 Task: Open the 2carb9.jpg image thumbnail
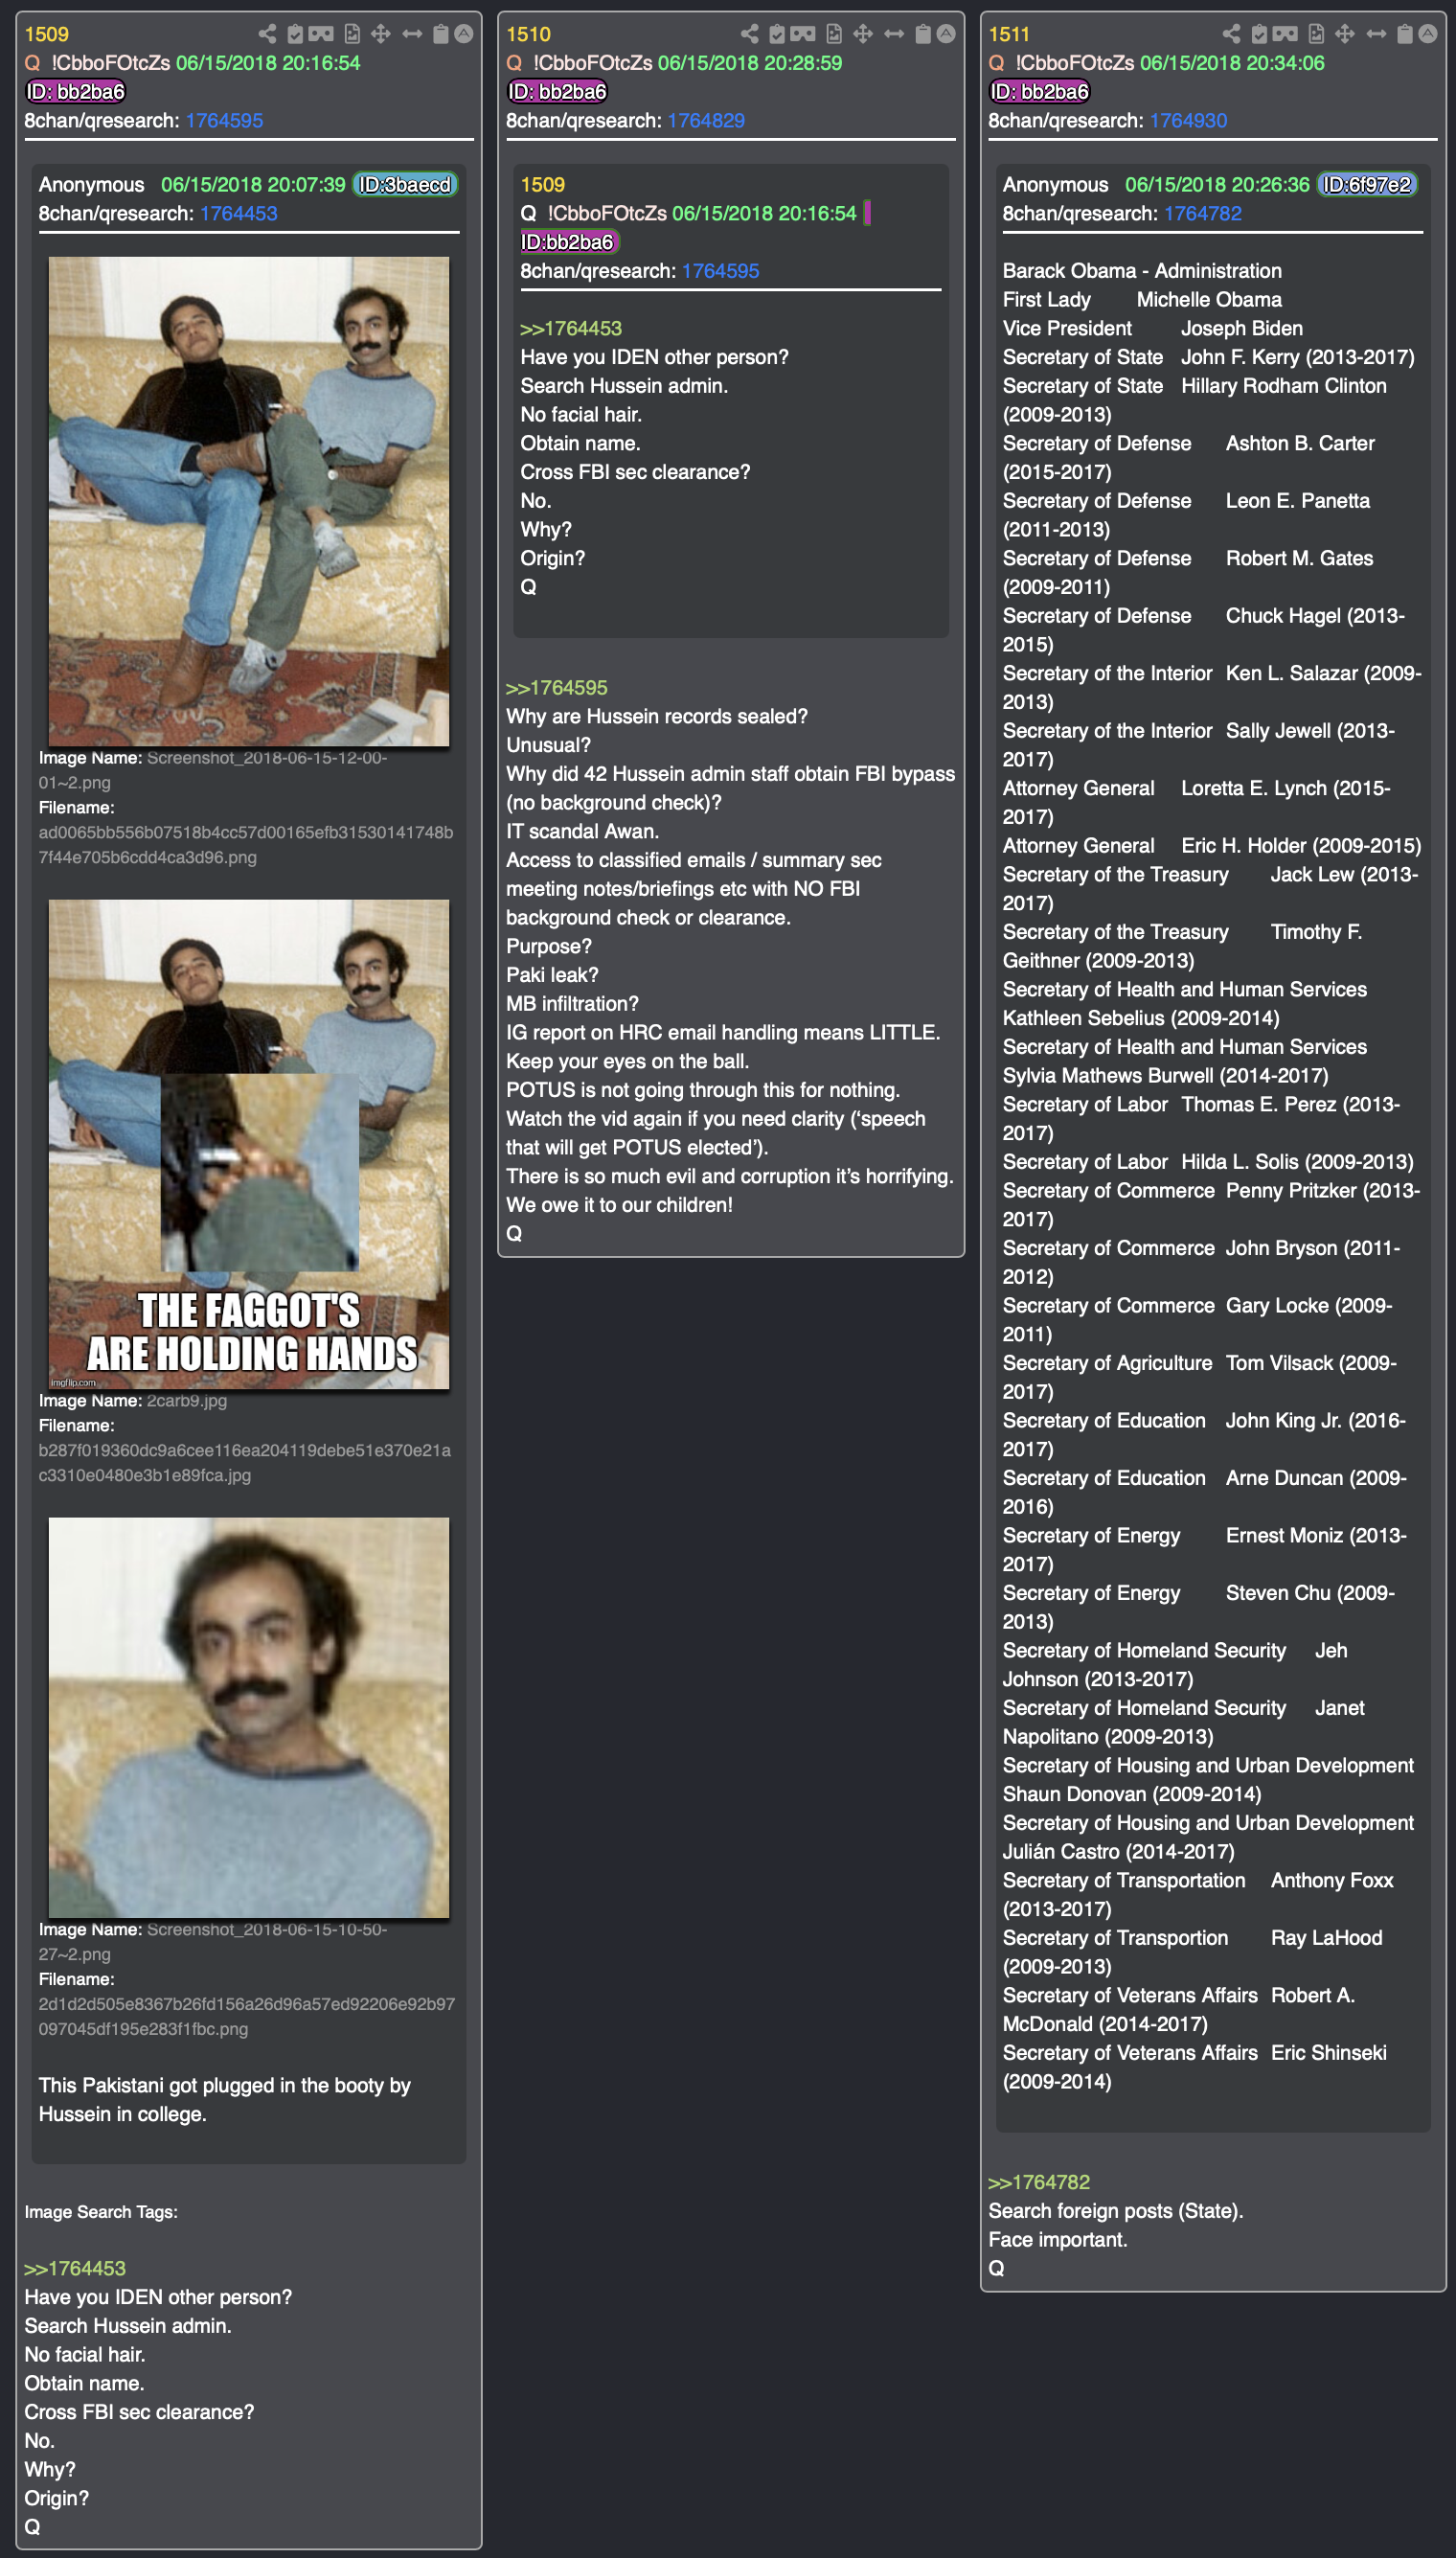click(249, 1144)
